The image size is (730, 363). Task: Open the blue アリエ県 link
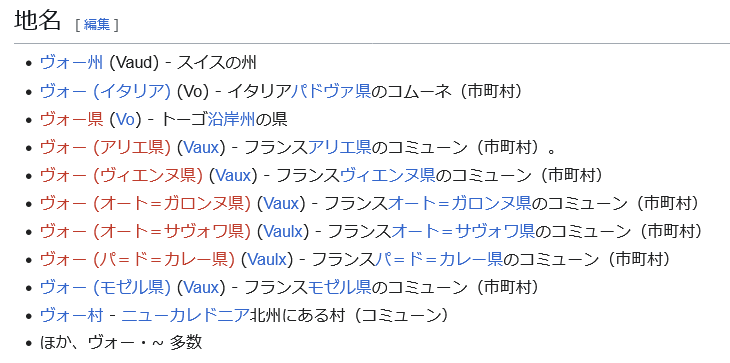click(x=339, y=148)
